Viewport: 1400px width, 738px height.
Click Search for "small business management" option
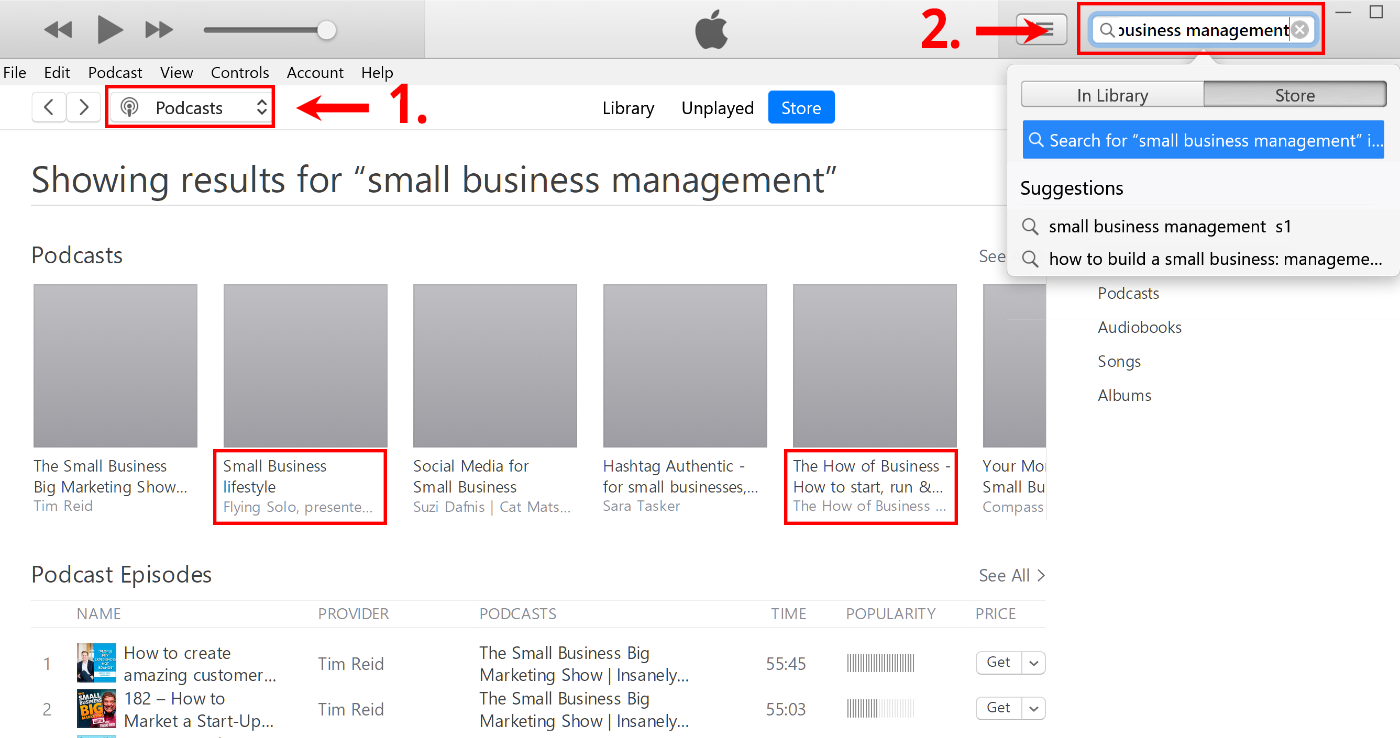pos(1203,140)
